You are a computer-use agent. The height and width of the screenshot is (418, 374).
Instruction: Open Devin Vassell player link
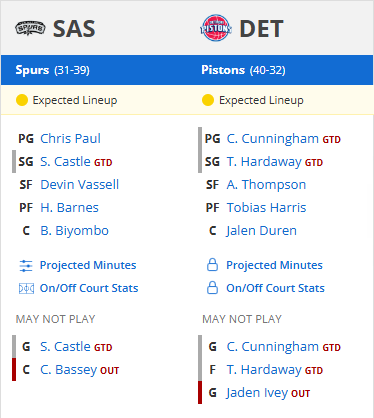point(79,185)
